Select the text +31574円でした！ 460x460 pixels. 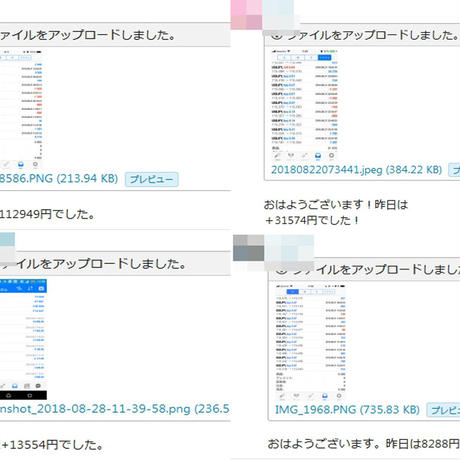312,220
